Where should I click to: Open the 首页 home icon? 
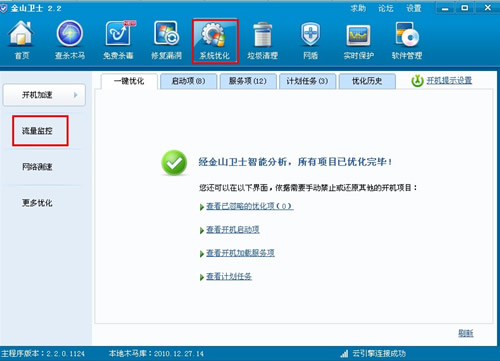click(x=21, y=33)
